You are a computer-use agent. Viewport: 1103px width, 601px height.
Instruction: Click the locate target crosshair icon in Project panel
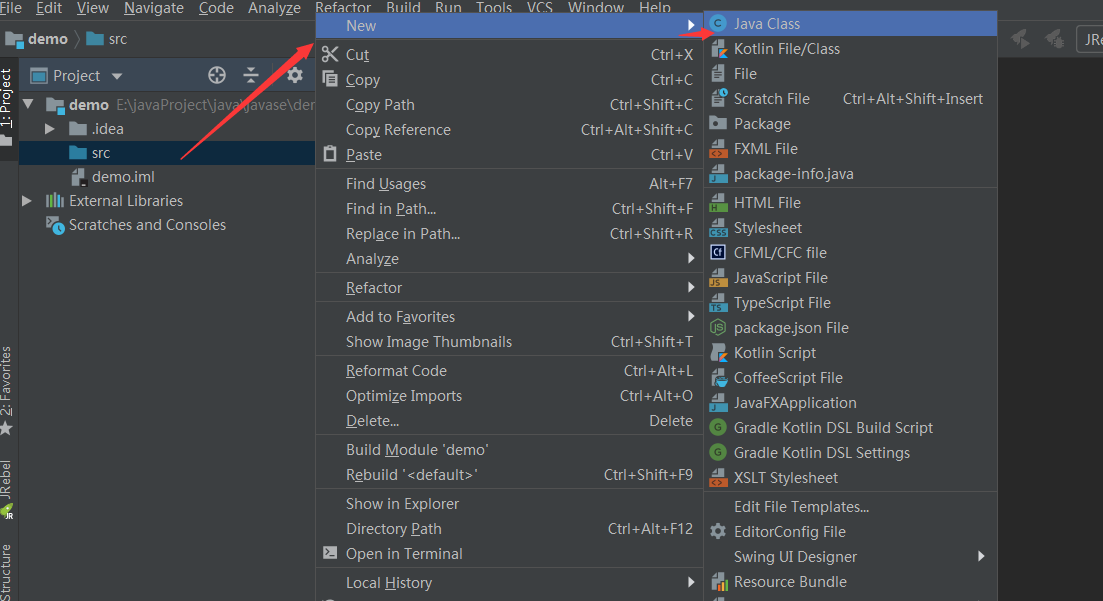click(217, 75)
